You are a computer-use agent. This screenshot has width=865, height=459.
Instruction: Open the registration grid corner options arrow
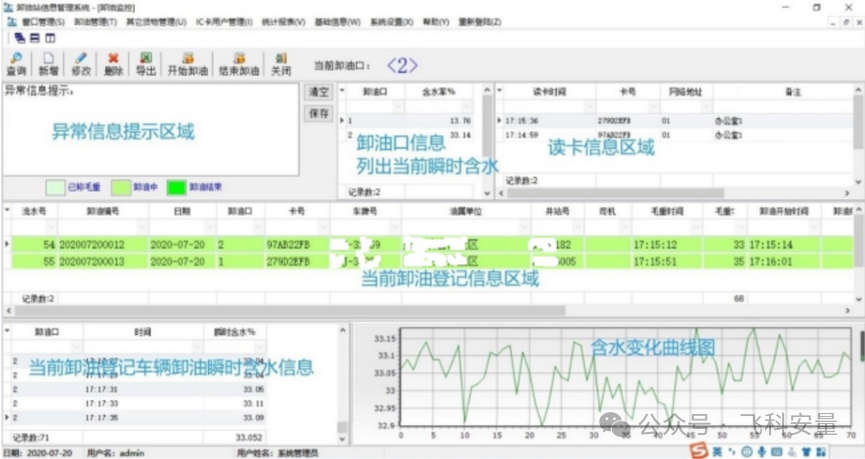7,210
